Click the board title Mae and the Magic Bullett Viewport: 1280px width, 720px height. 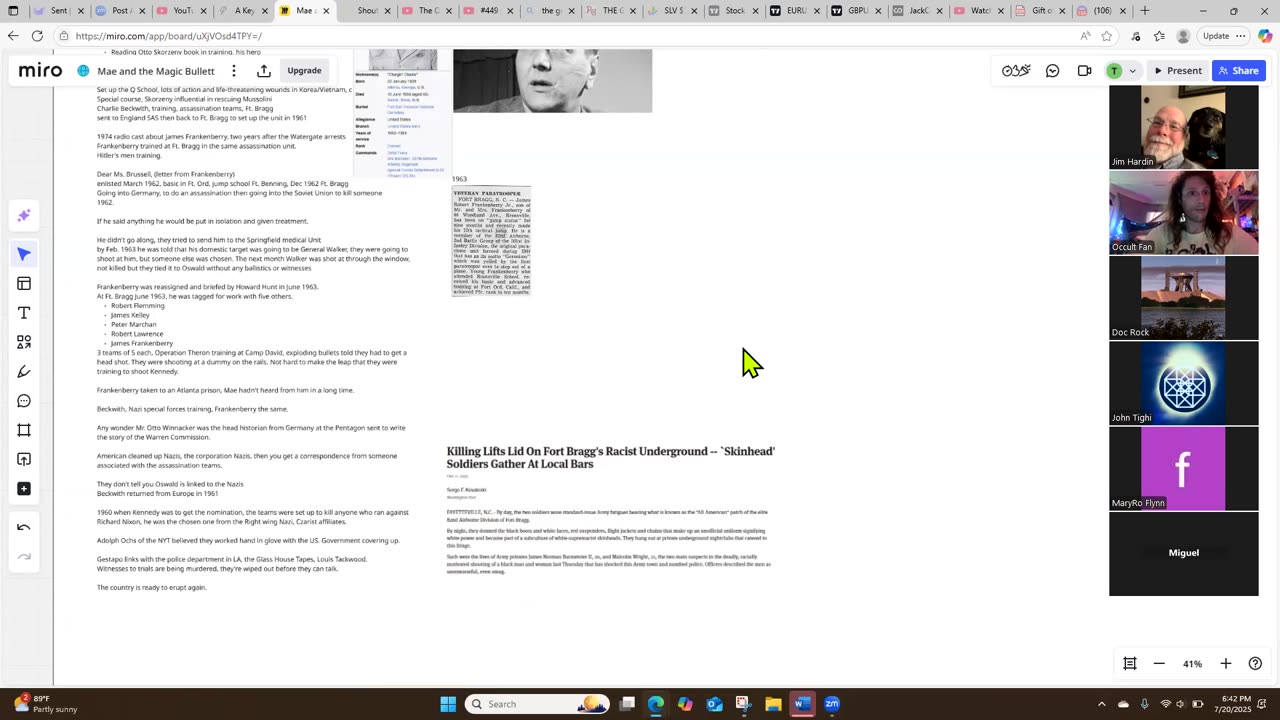pos(155,71)
